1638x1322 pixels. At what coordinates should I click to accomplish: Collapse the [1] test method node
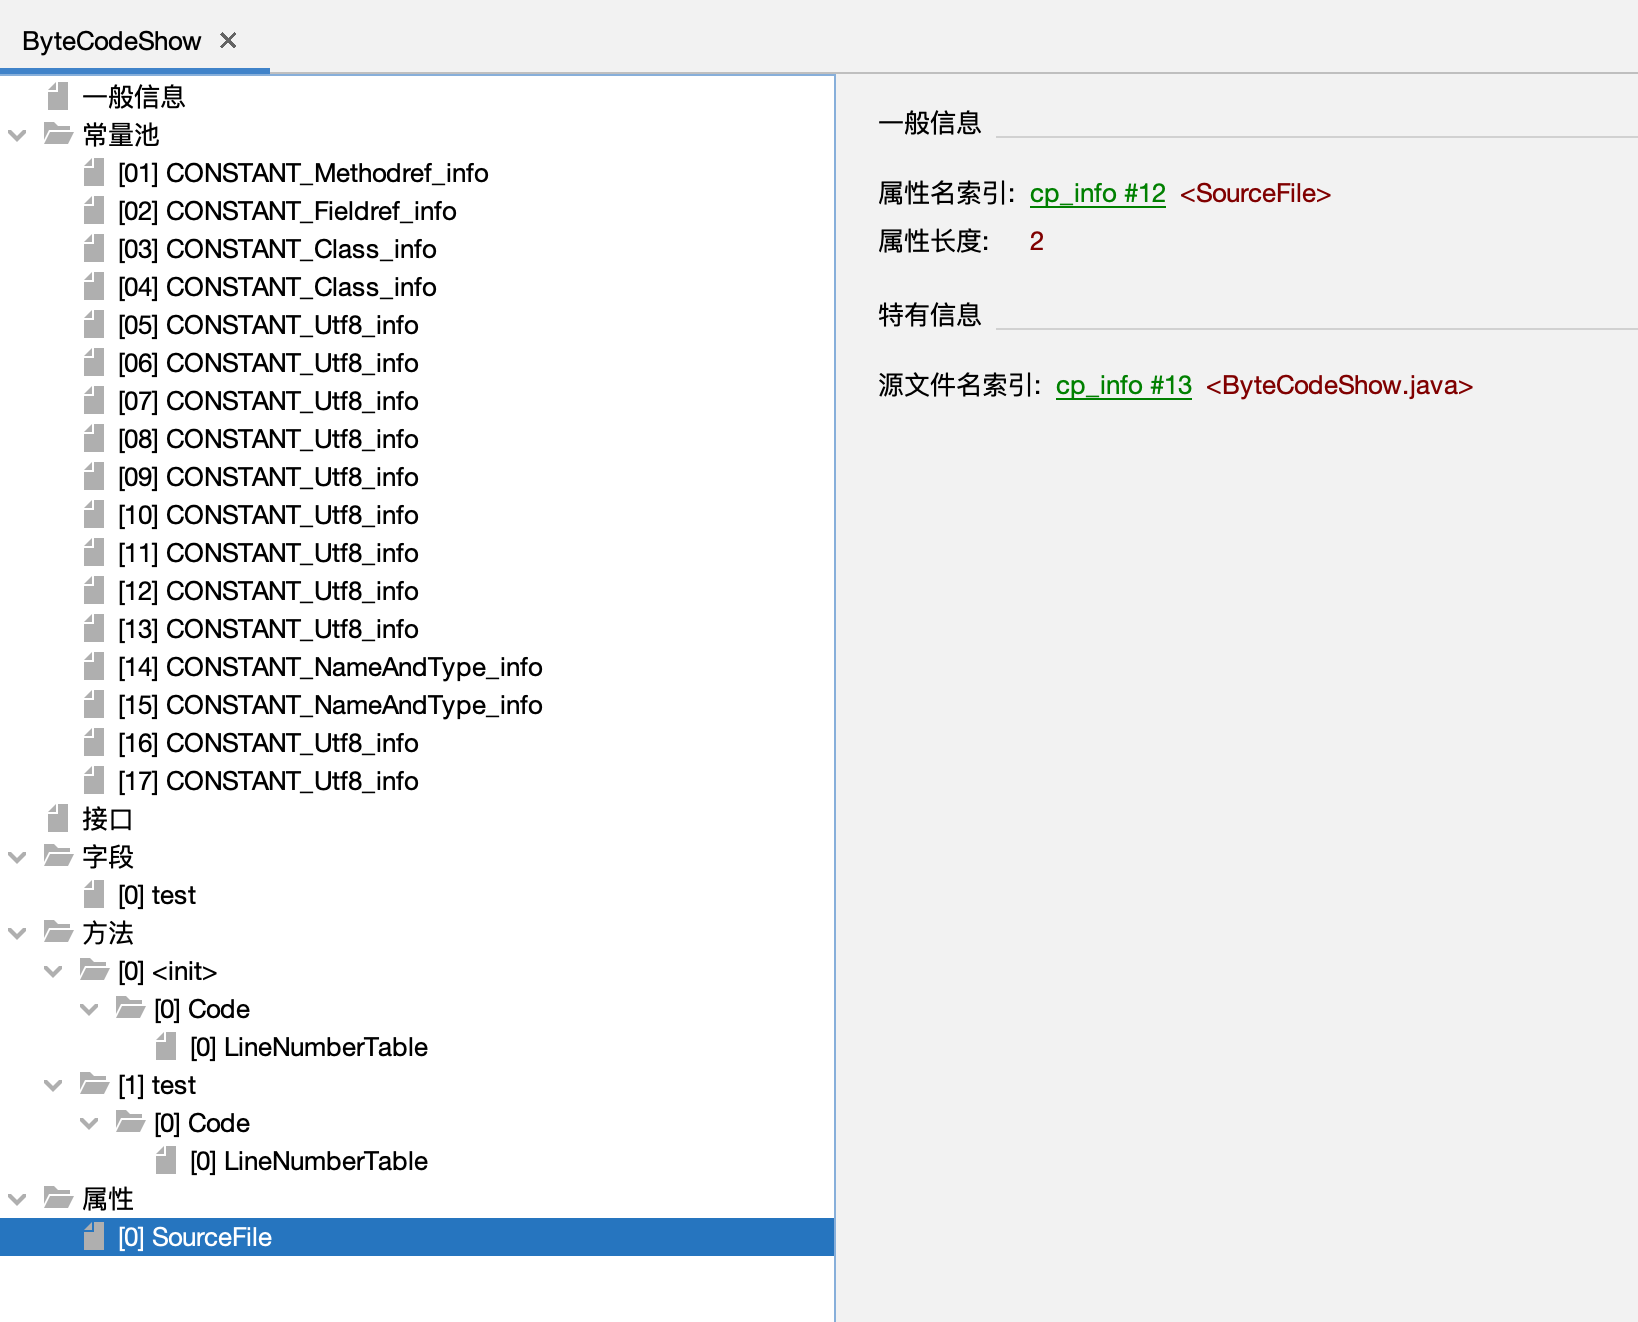click(53, 1085)
